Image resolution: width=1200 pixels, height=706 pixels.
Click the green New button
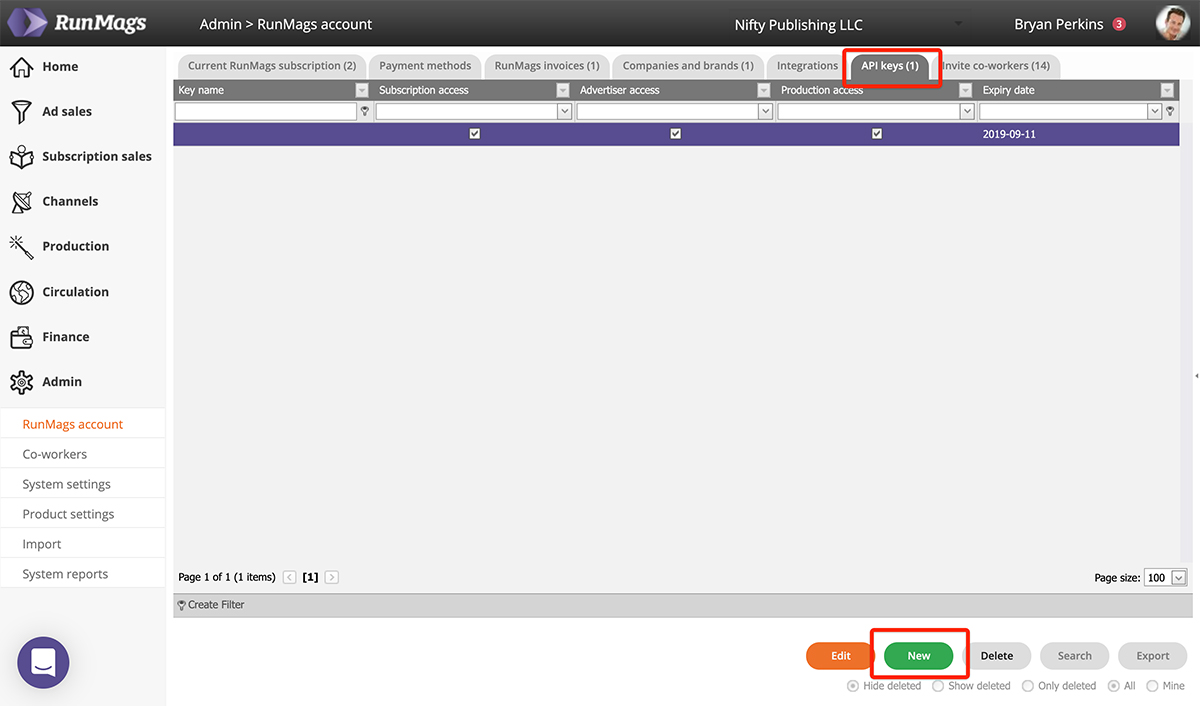coord(919,656)
